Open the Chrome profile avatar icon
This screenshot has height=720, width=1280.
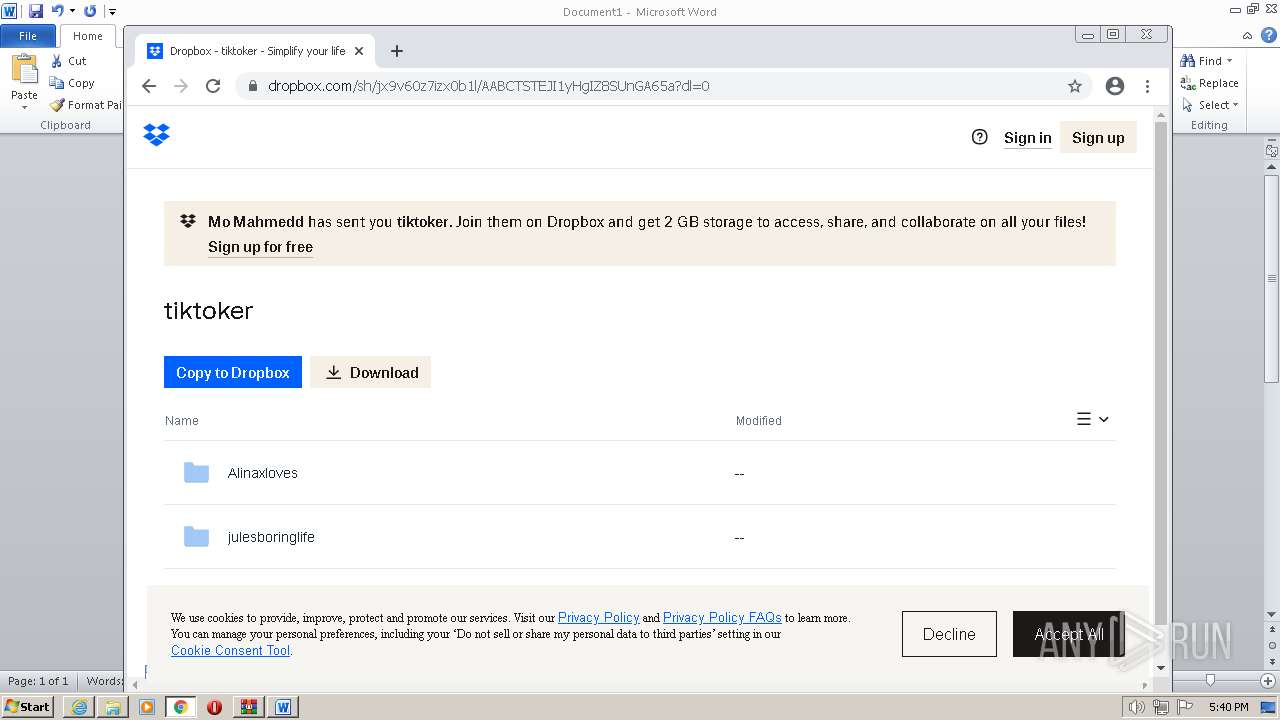coord(1115,86)
